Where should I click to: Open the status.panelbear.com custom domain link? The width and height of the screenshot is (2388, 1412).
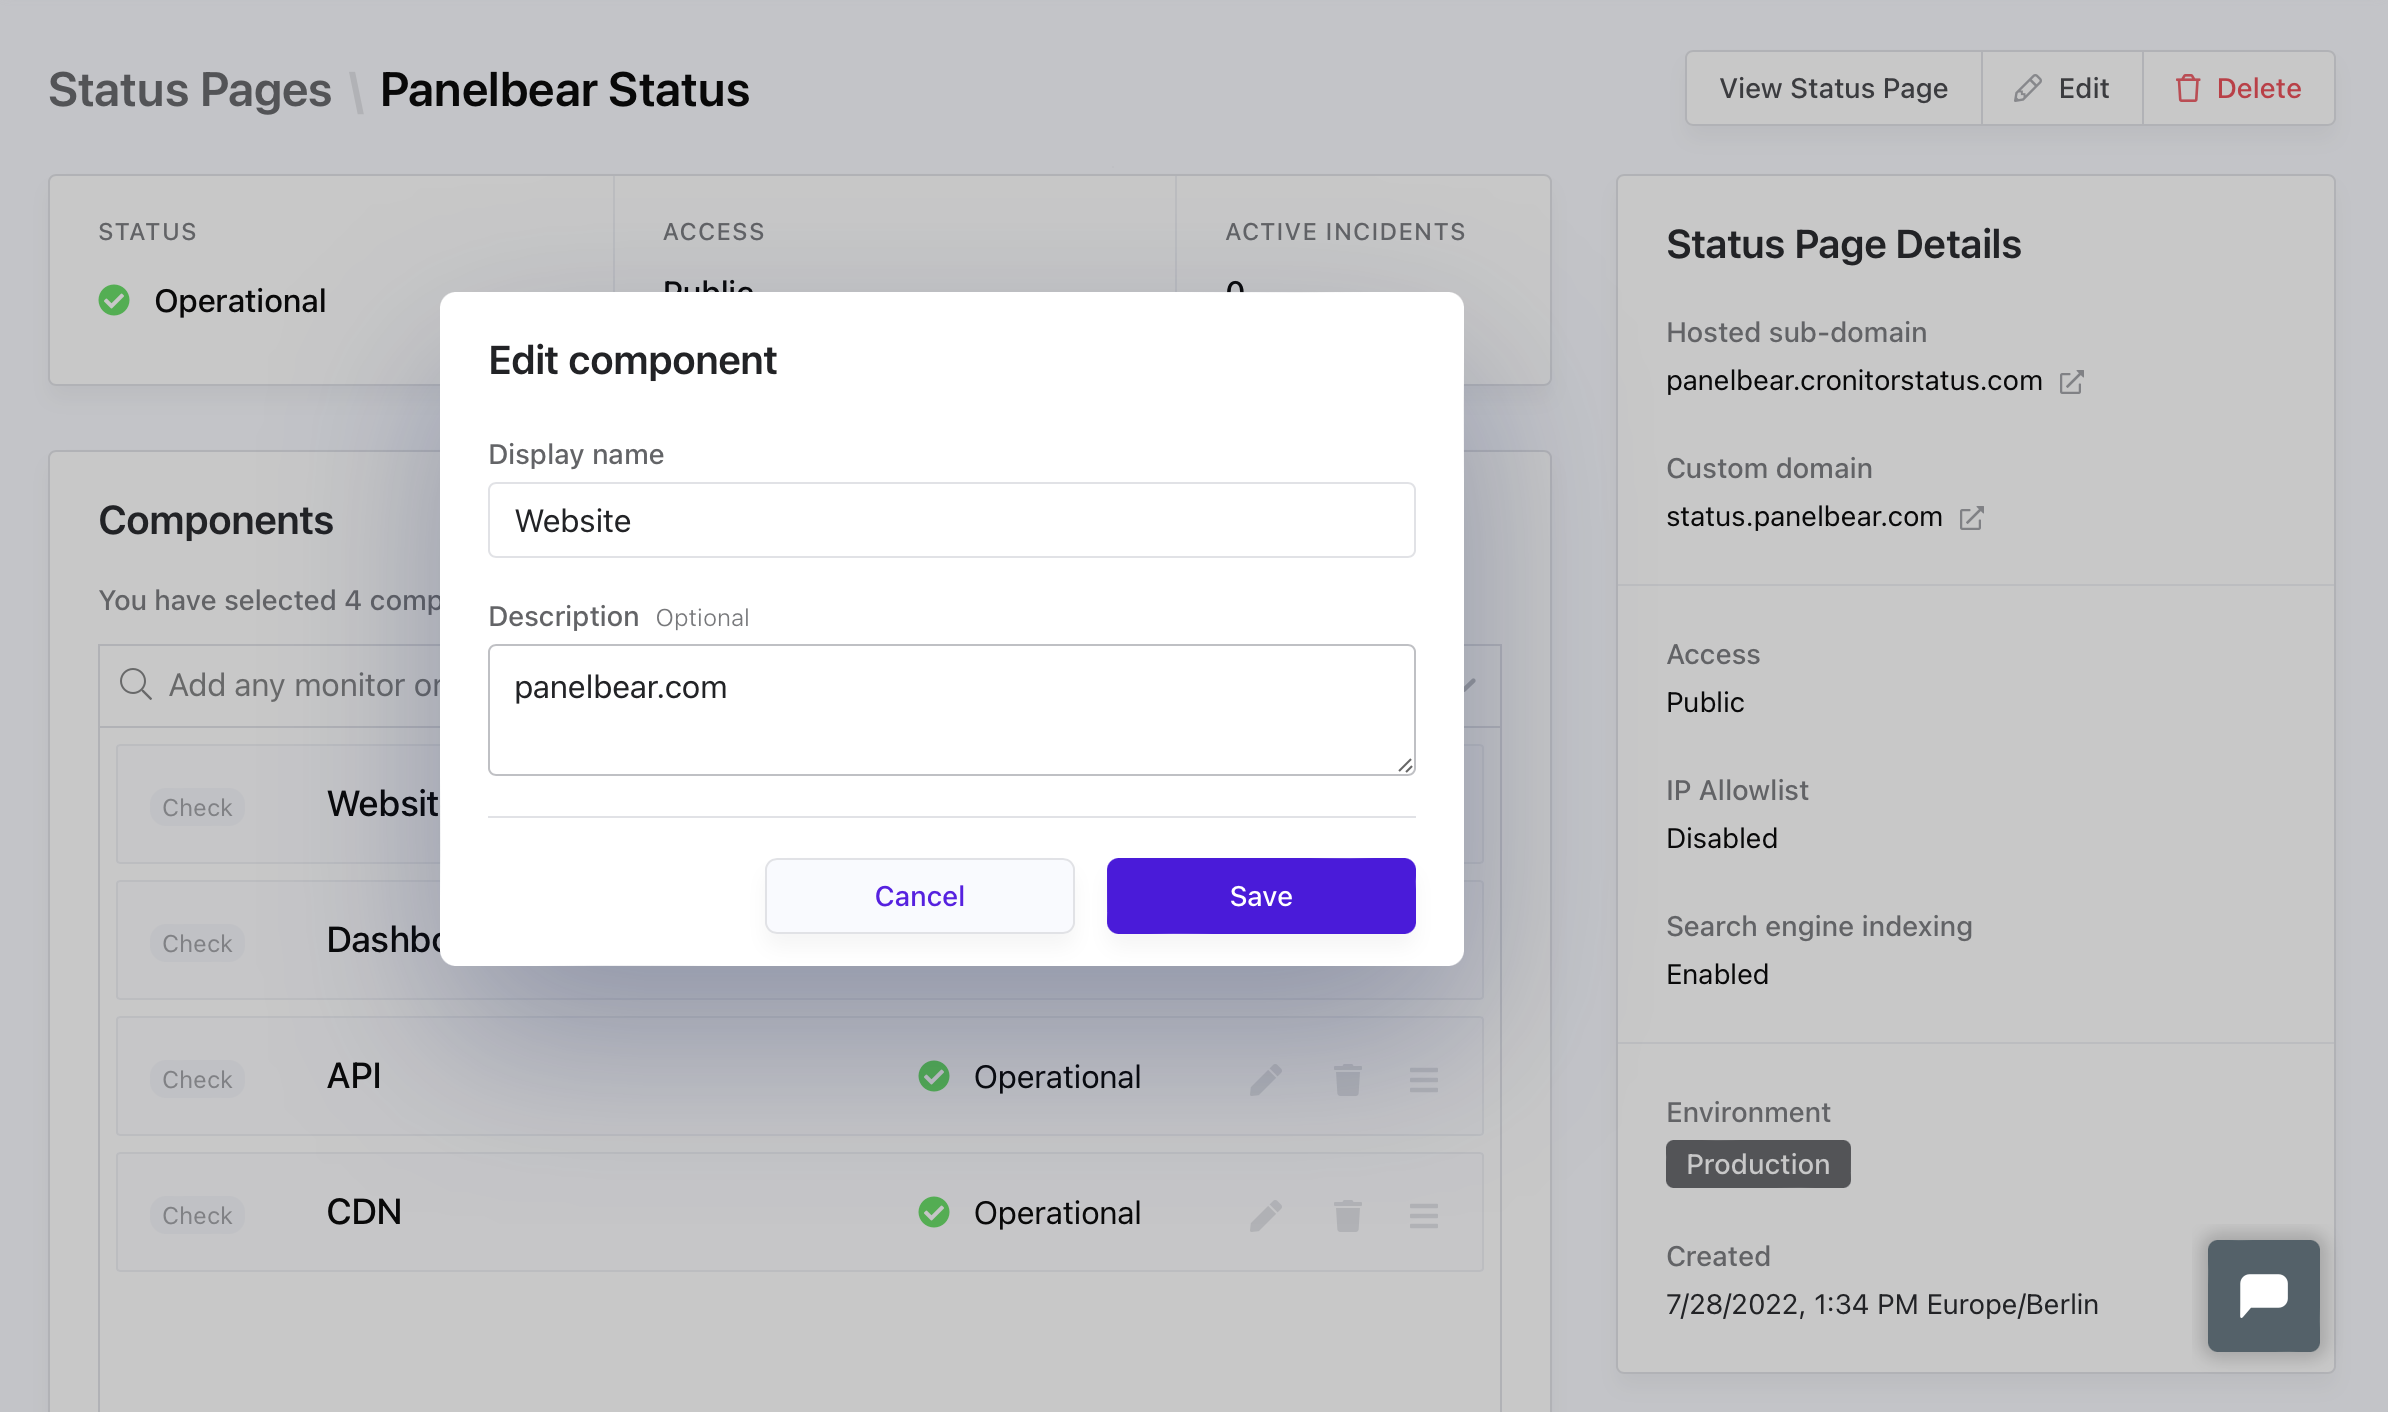(1804, 517)
